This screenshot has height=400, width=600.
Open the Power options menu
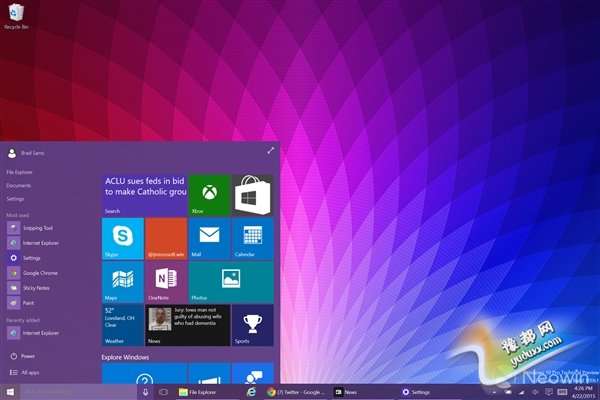(27, 355)
